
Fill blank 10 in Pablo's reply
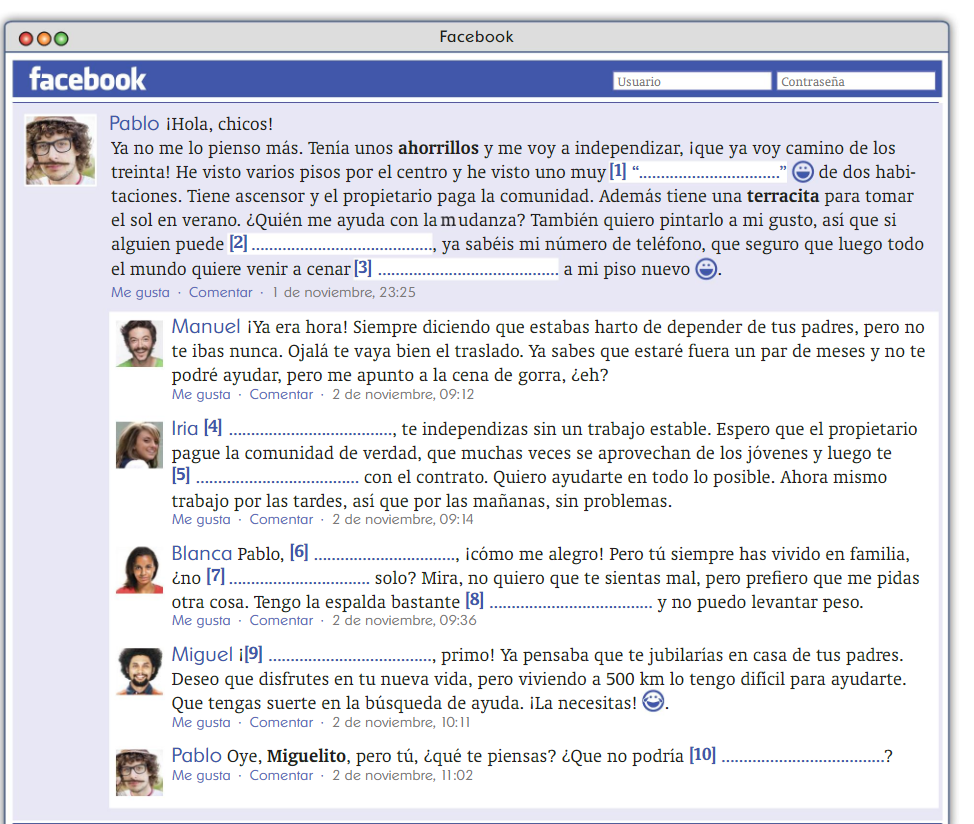point(802,757)
